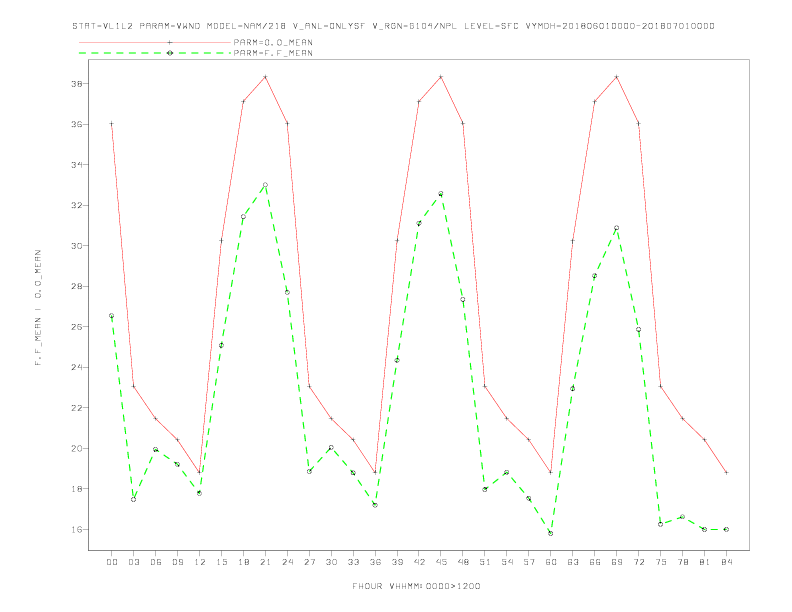792x612 pixels.
Task: Select the PARM=F.F_MEAN legend label
Action: point(273,53)
